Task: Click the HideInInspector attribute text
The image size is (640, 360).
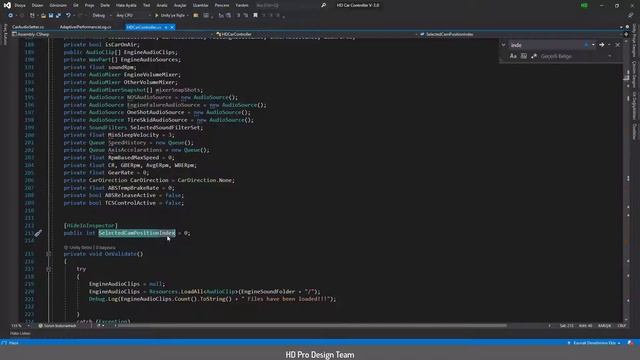Action: pyautogui.click(x=91, y=225)
